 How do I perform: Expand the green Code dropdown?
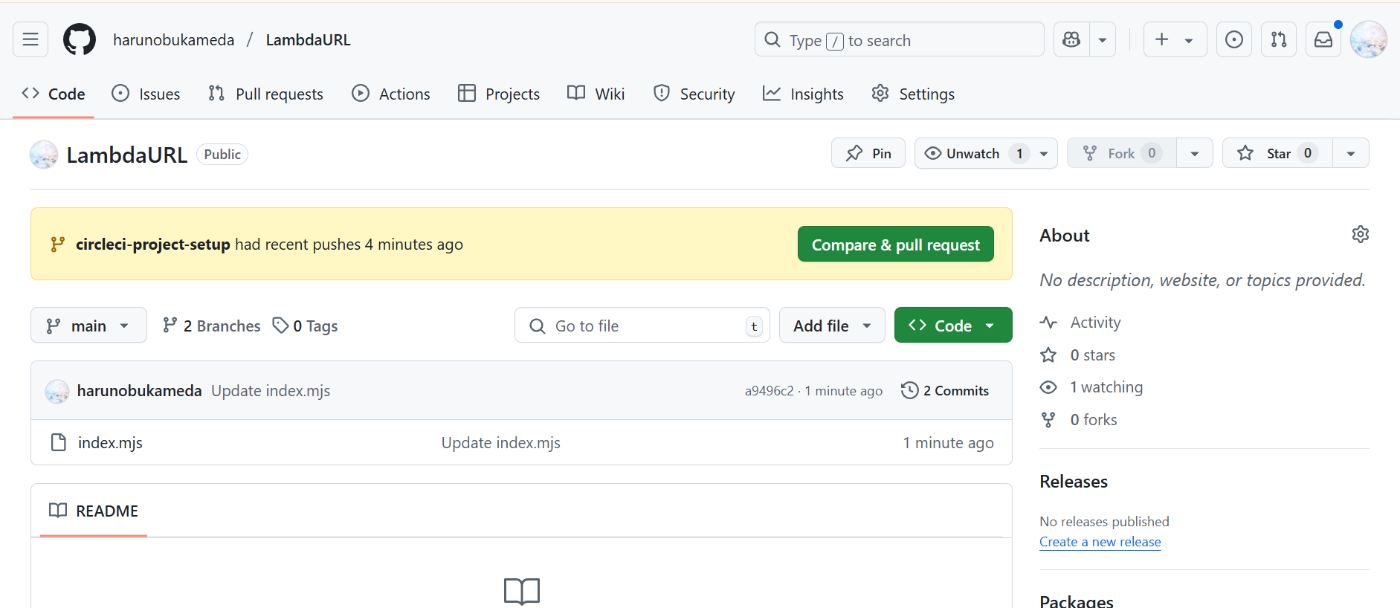coord(953,326)
